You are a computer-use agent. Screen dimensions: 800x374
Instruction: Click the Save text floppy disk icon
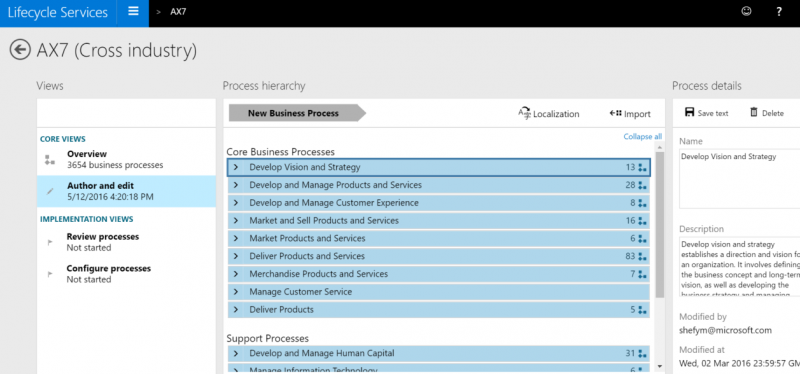[x=689, y=112]
